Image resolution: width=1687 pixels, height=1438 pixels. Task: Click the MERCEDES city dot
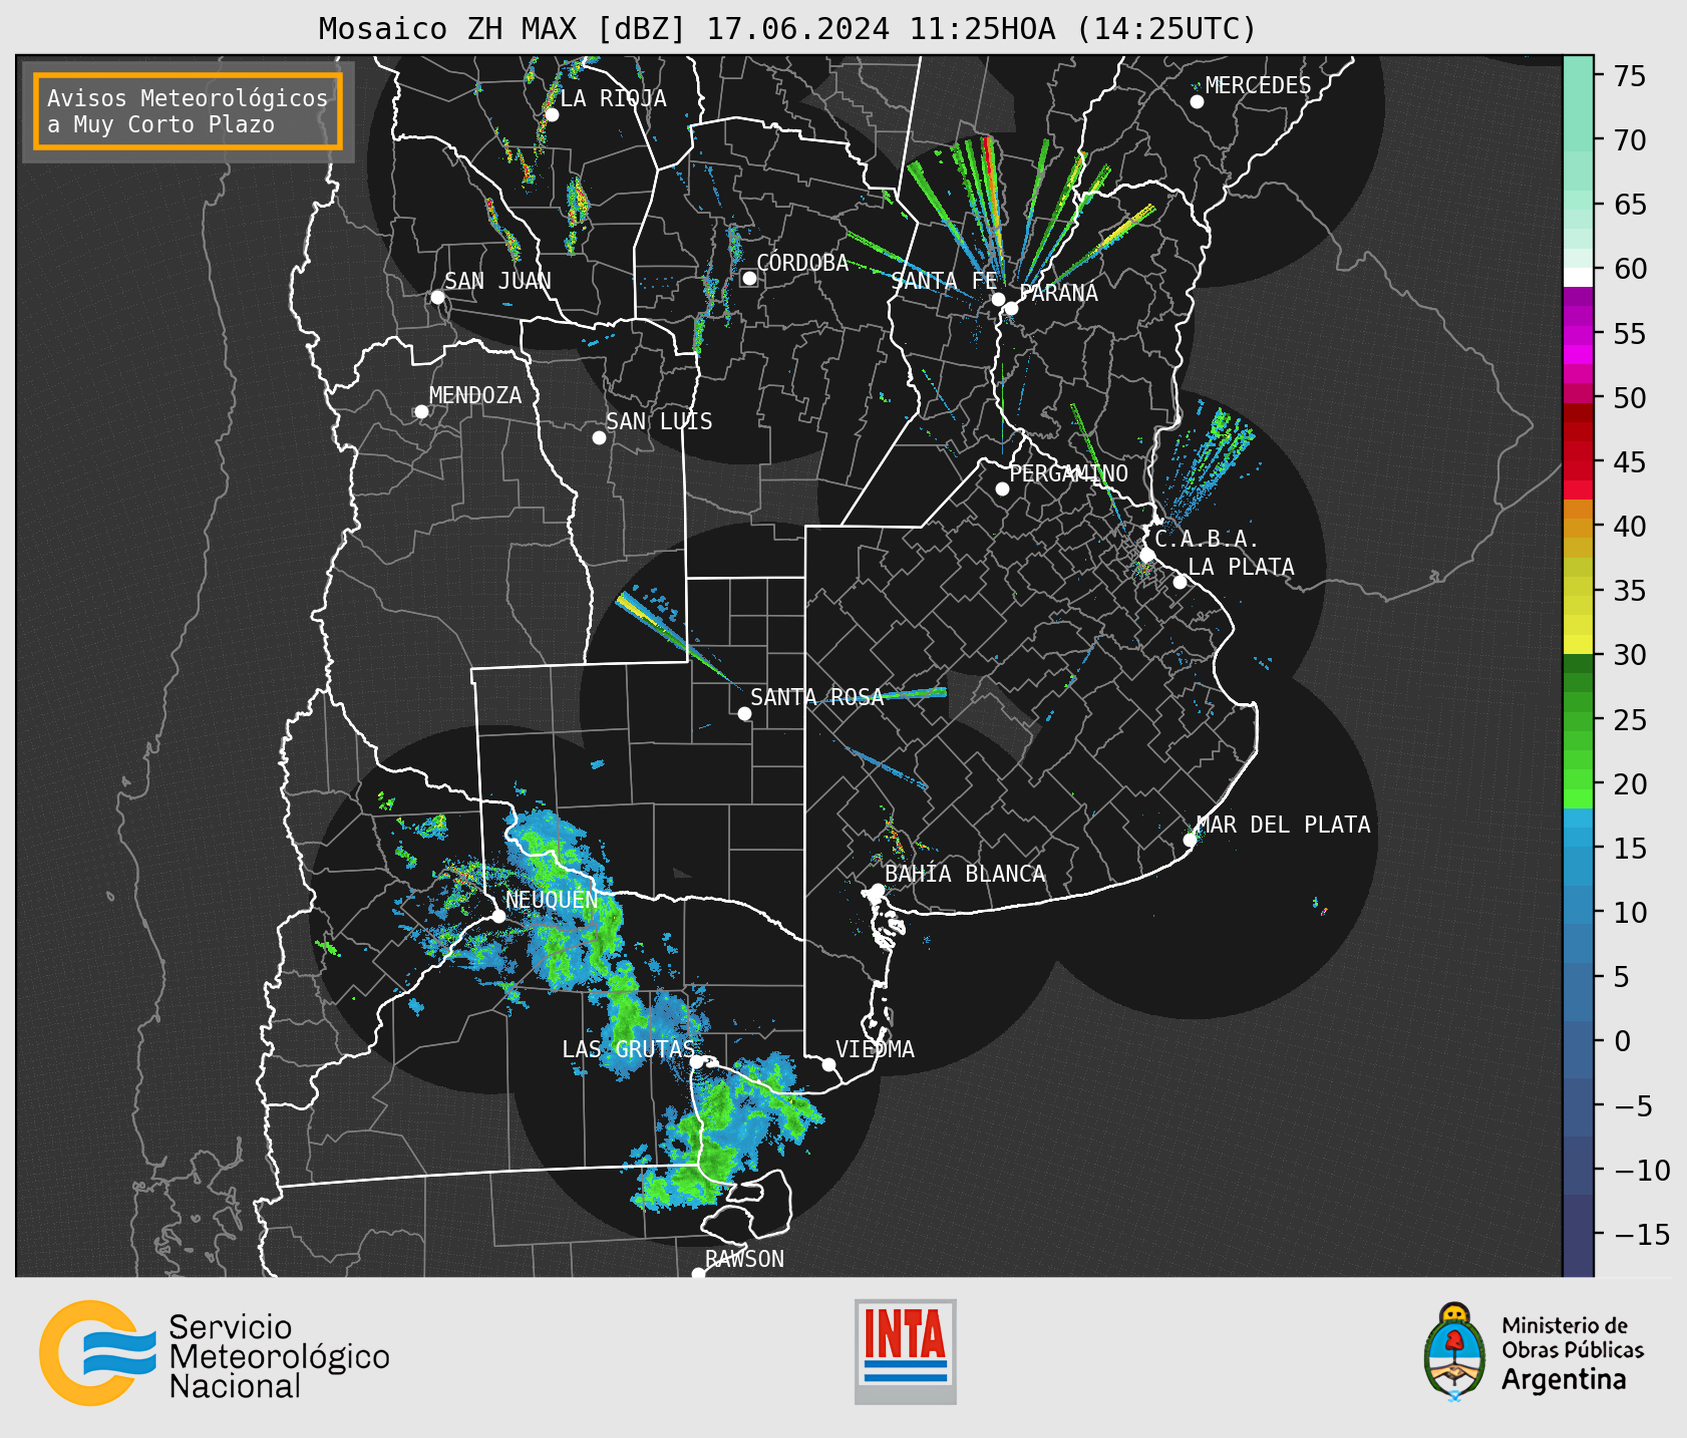coord(1197,102)
